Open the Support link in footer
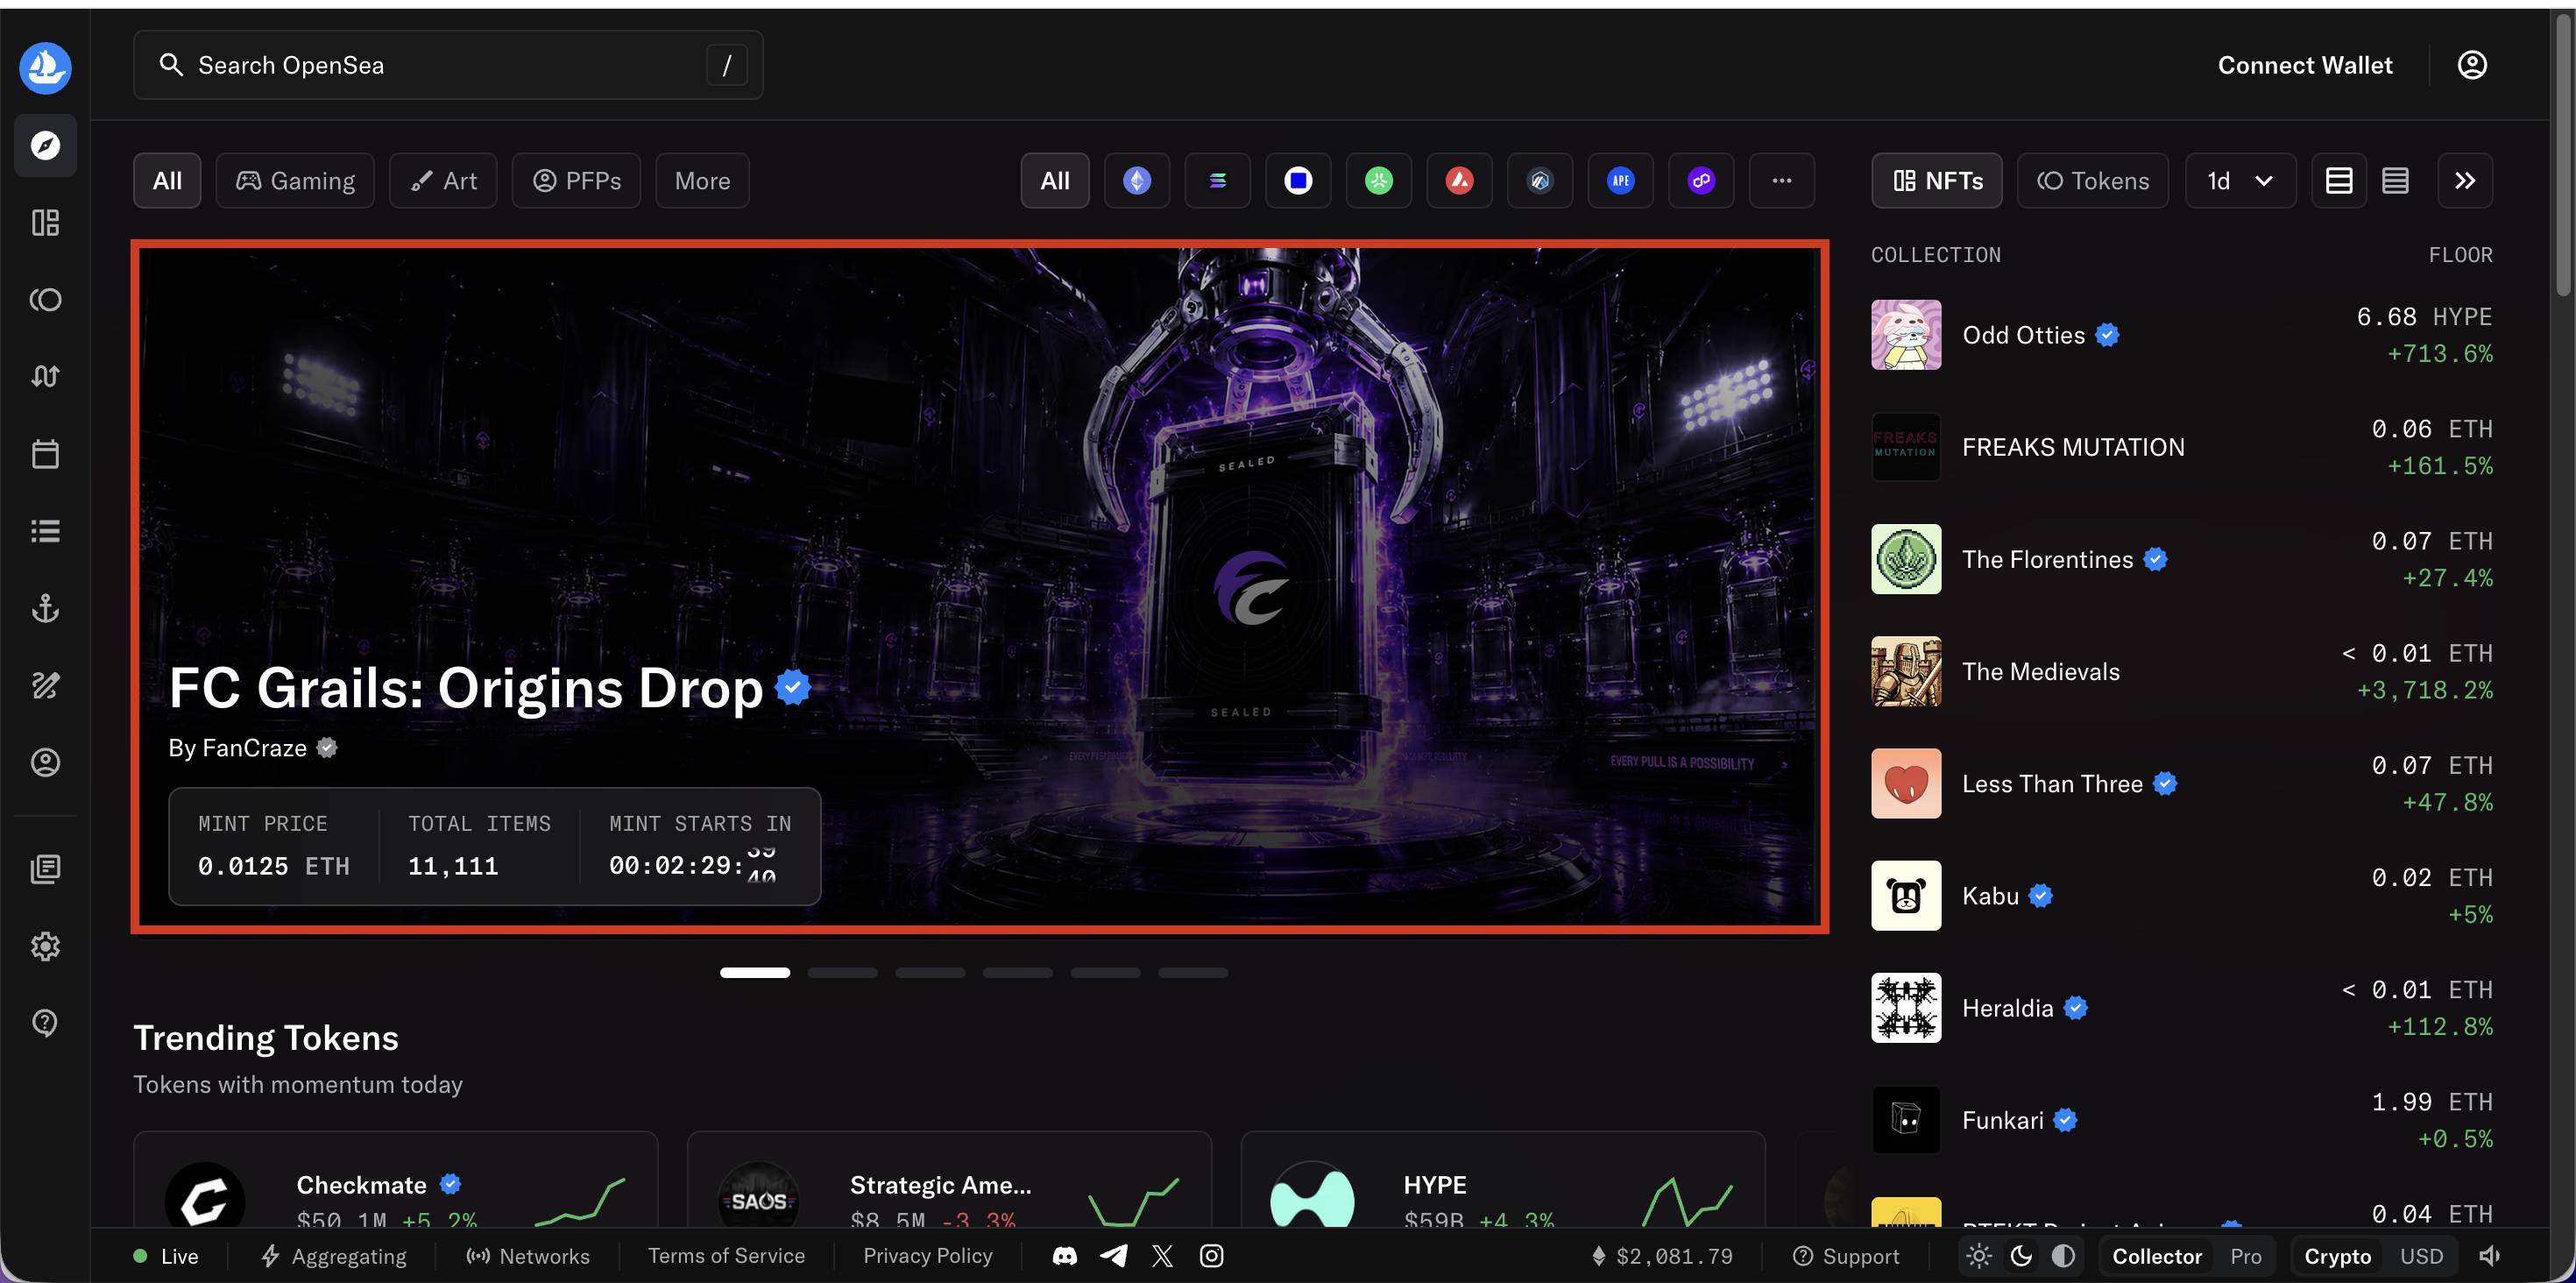 pyautogui.click(x=1846, y=1256)
